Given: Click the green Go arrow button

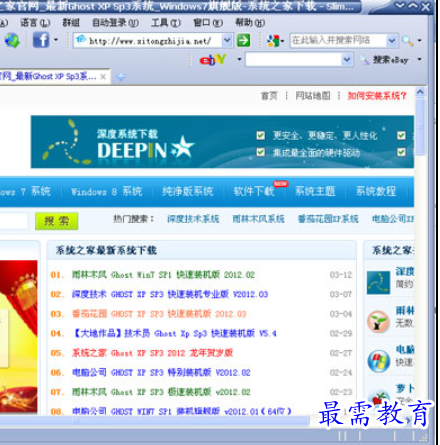Looking at the screenshot, I should (243, 40).
